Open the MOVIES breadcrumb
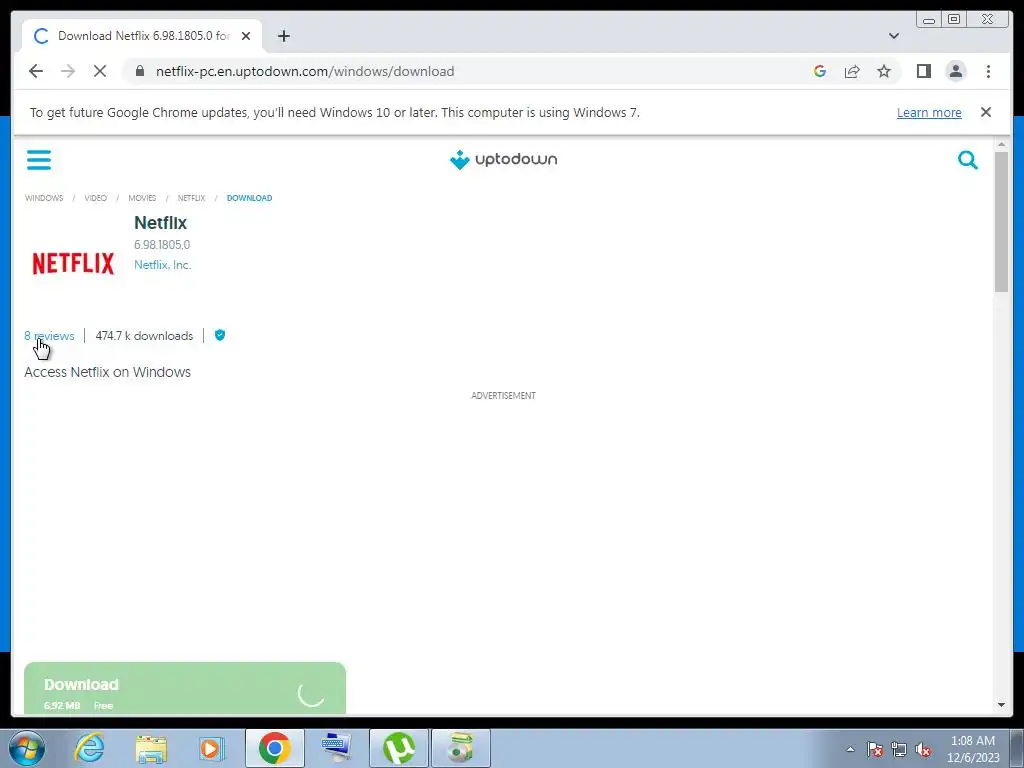 point(142,198)
